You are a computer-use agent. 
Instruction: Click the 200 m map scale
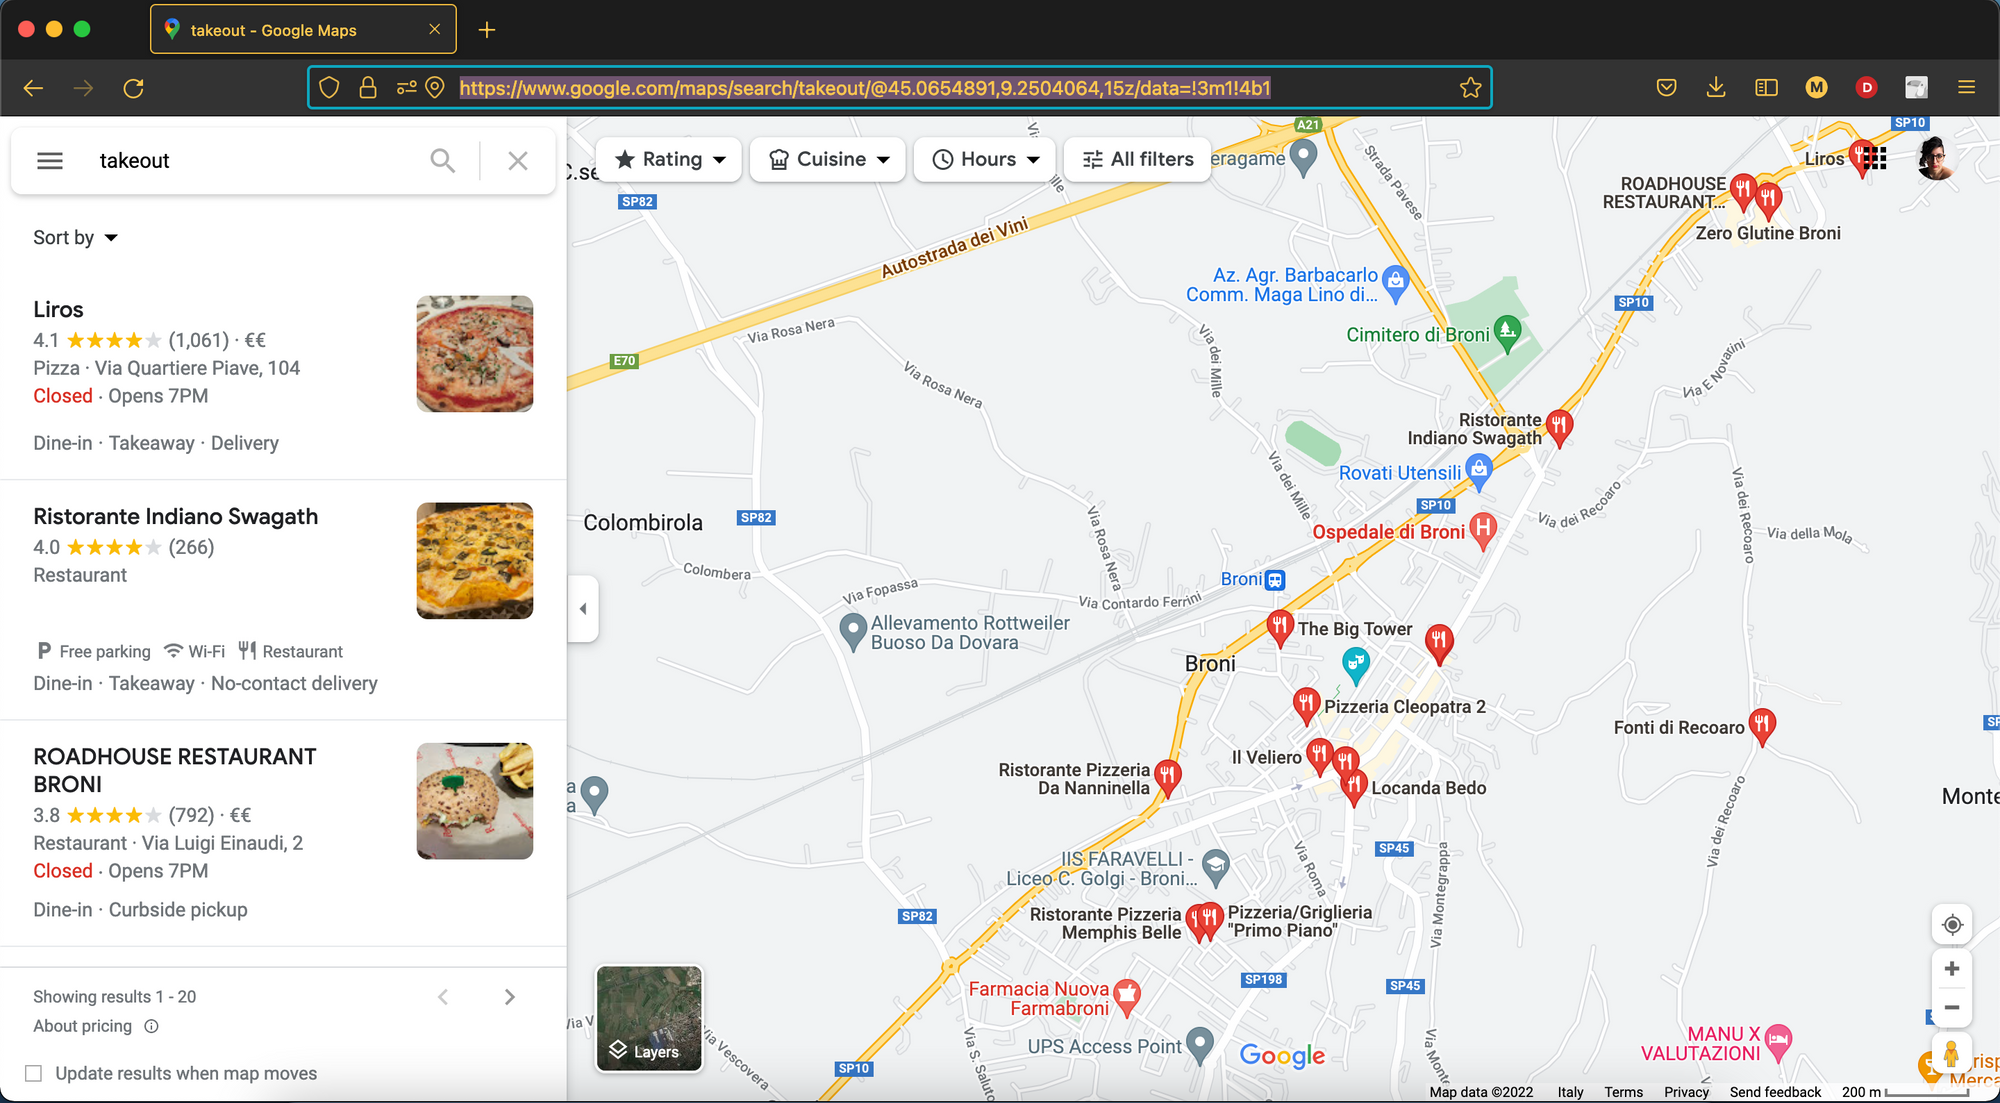[1904, 1092]
